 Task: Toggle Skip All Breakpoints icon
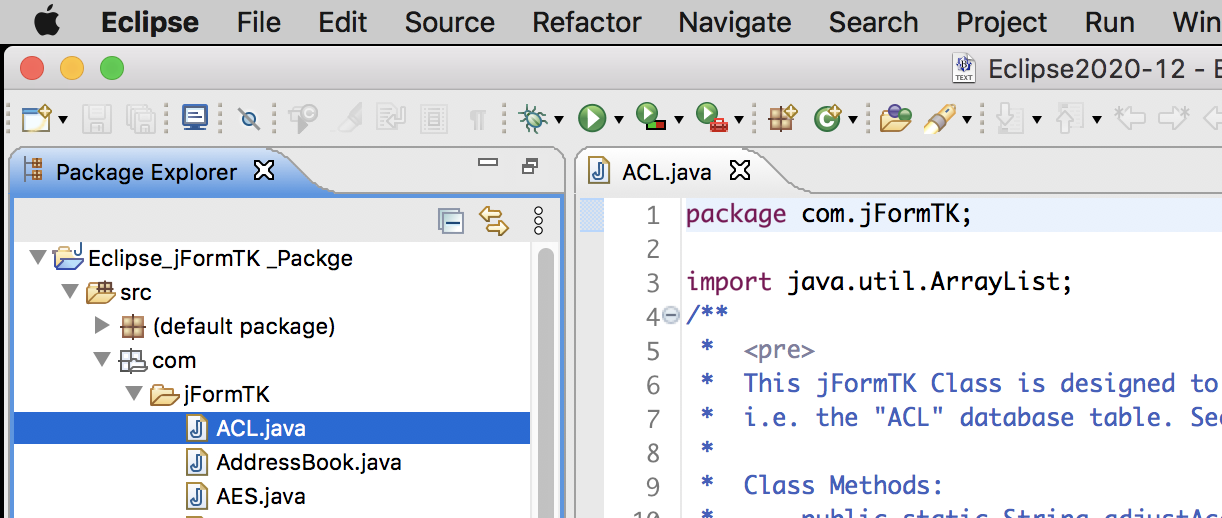(x=249, y=119)
